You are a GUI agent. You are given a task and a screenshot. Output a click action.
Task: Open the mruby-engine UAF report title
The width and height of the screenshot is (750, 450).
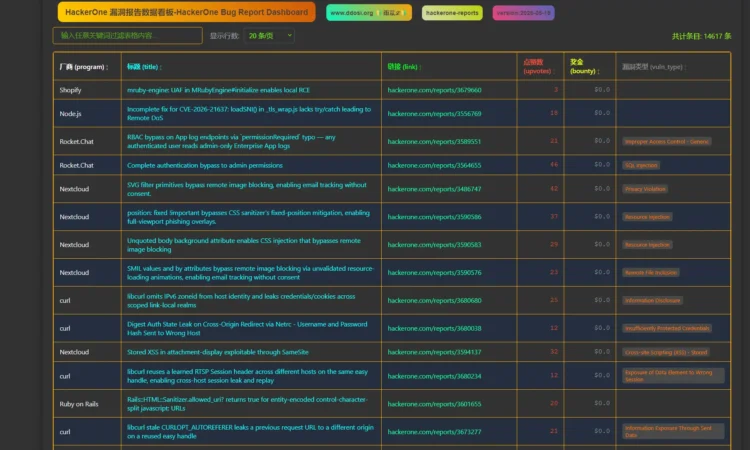pos(218,90)
